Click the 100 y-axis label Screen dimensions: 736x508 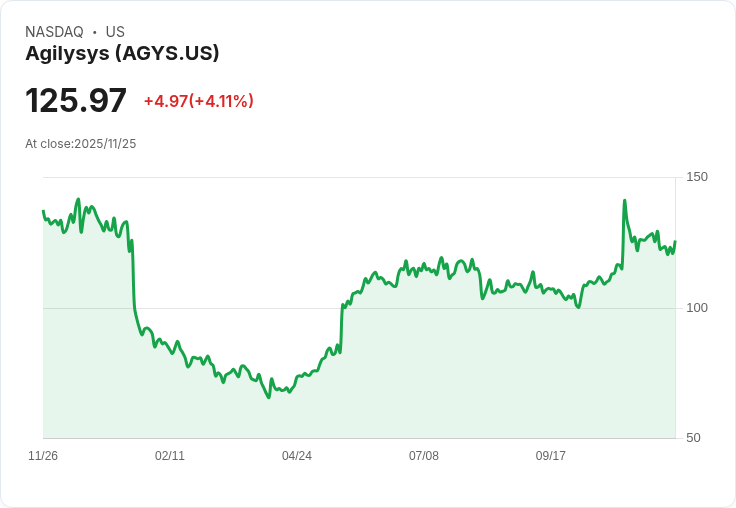pyautogui.click(x=696, y=308)
